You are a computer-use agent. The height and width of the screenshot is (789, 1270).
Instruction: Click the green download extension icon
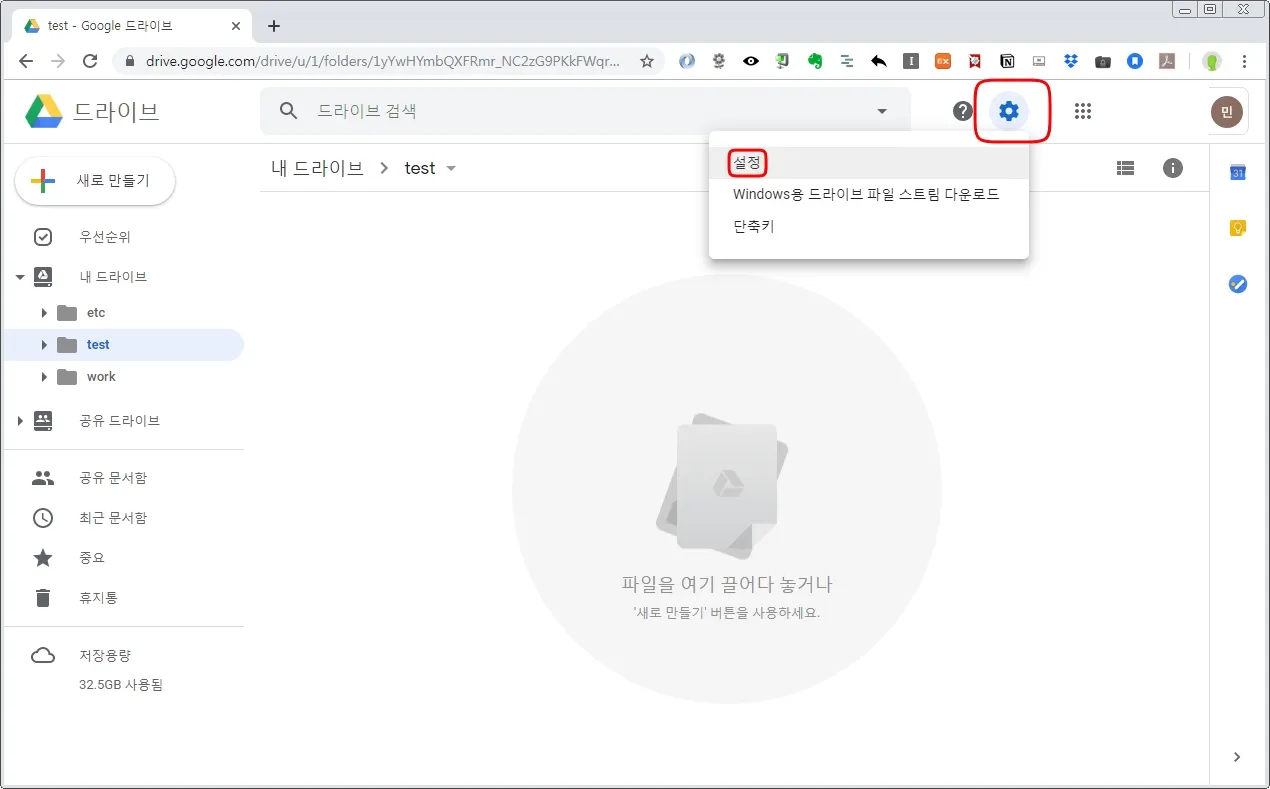coord(783,61)
